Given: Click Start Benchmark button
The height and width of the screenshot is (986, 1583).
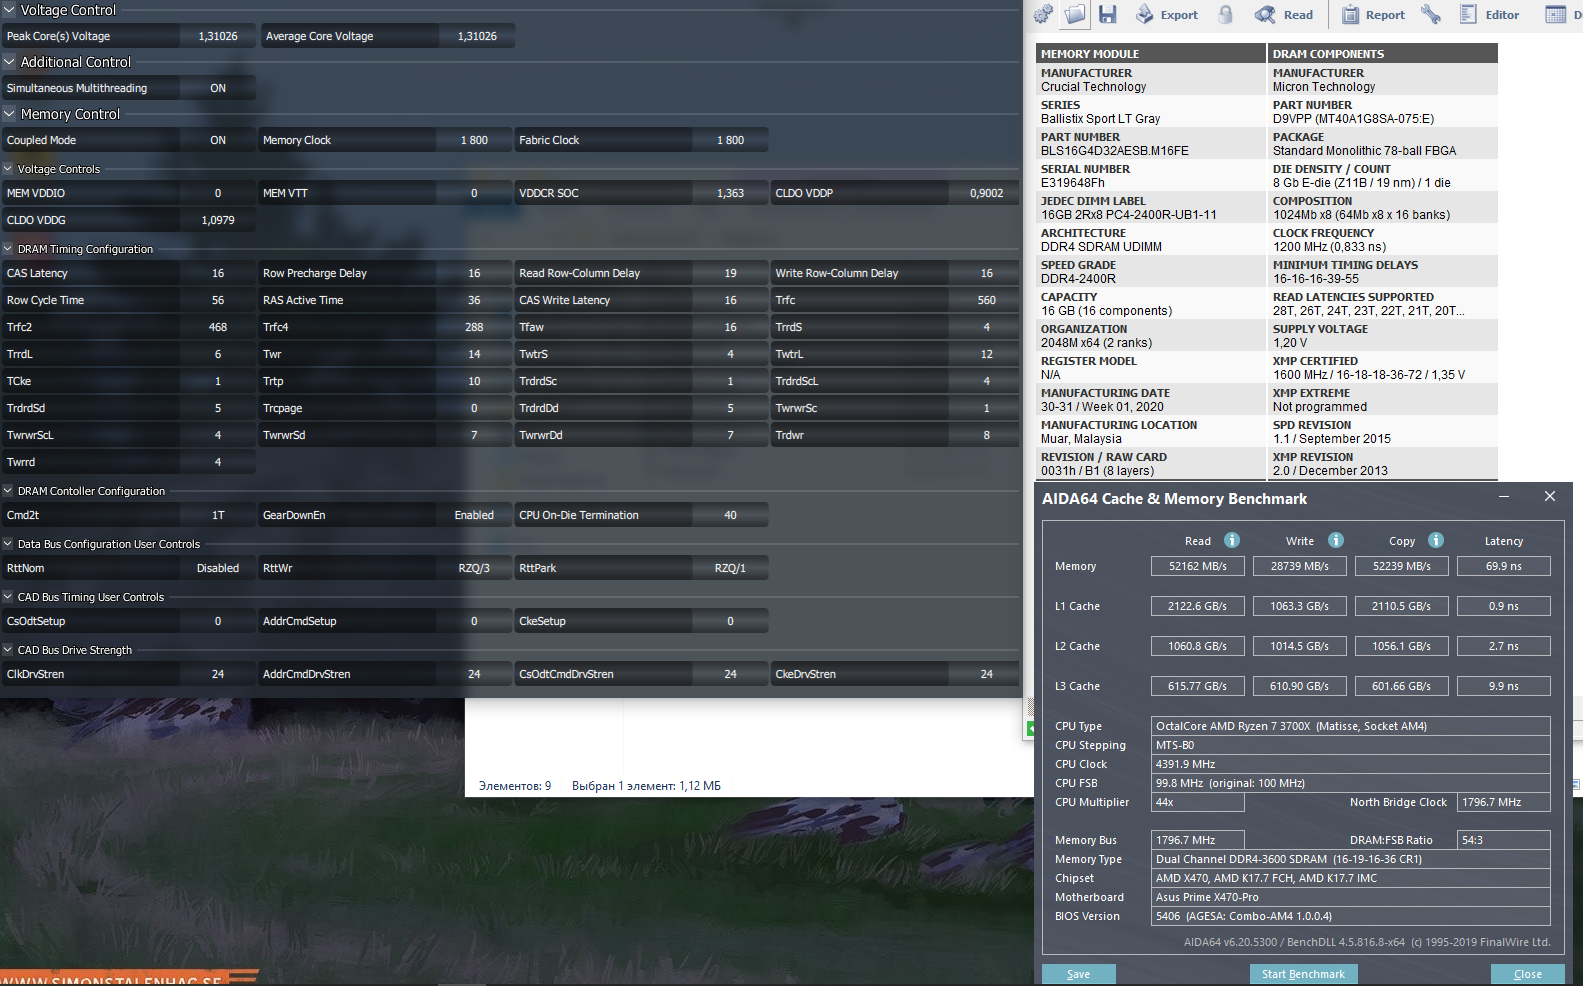Looking at the screenshot, I should click(1303, 974).
